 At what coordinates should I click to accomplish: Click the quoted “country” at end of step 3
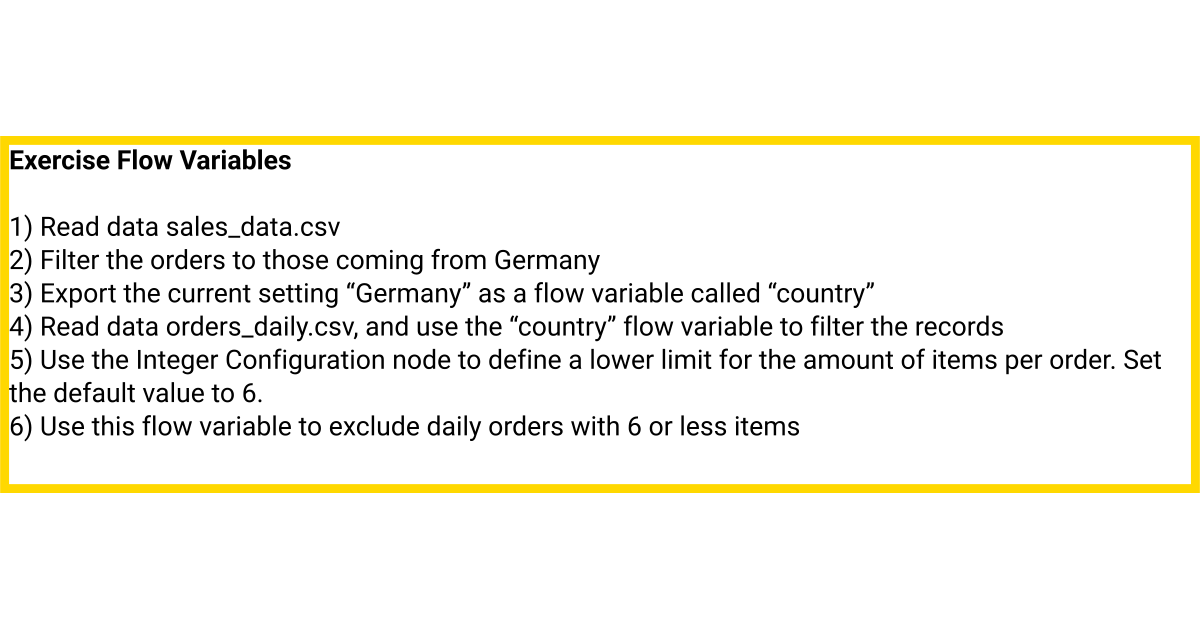point(823,294)
